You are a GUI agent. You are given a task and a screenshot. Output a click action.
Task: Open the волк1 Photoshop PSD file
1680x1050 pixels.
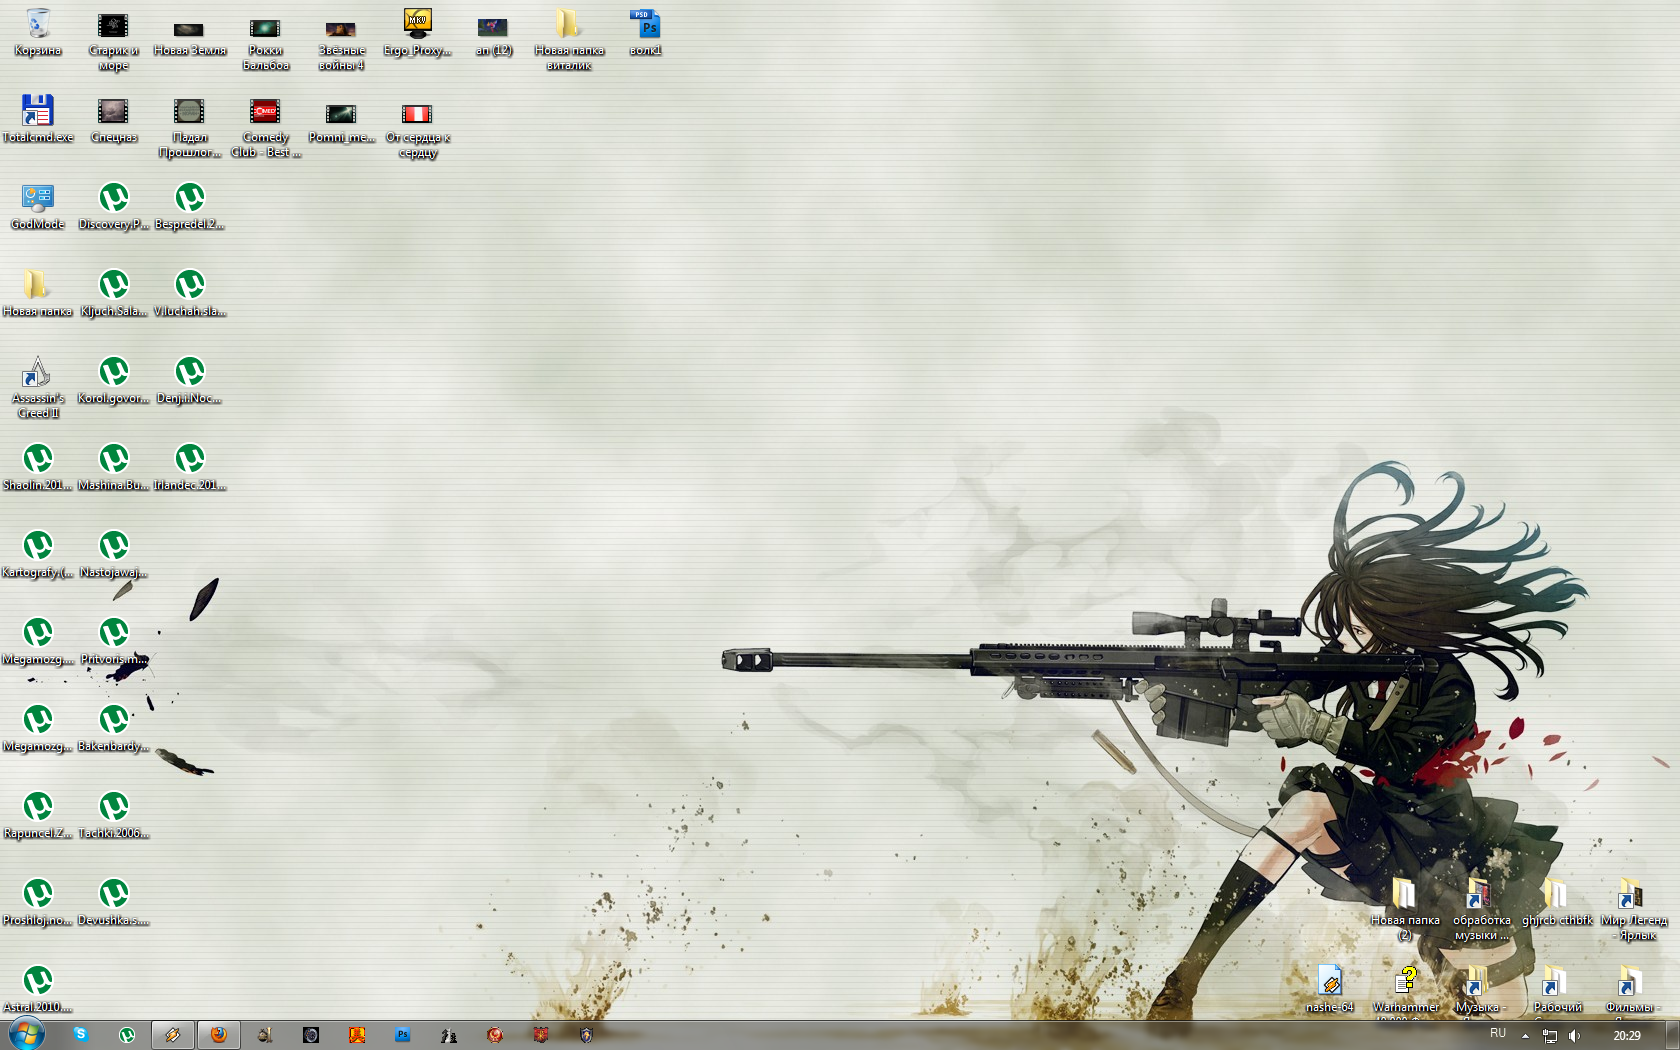(646, 32)
